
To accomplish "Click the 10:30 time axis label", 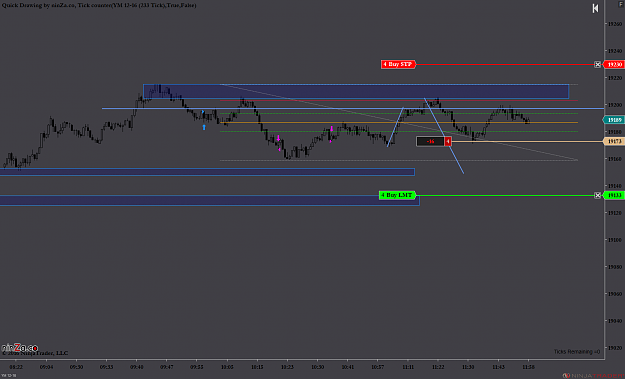I will (318, 367).
